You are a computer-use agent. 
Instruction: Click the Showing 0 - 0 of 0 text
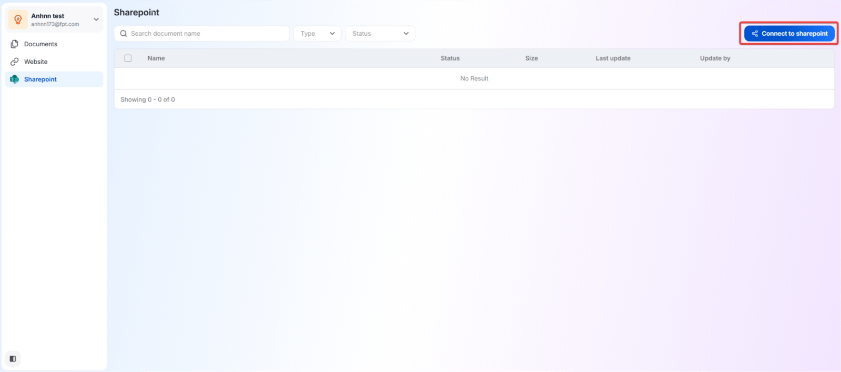[148, 99]
